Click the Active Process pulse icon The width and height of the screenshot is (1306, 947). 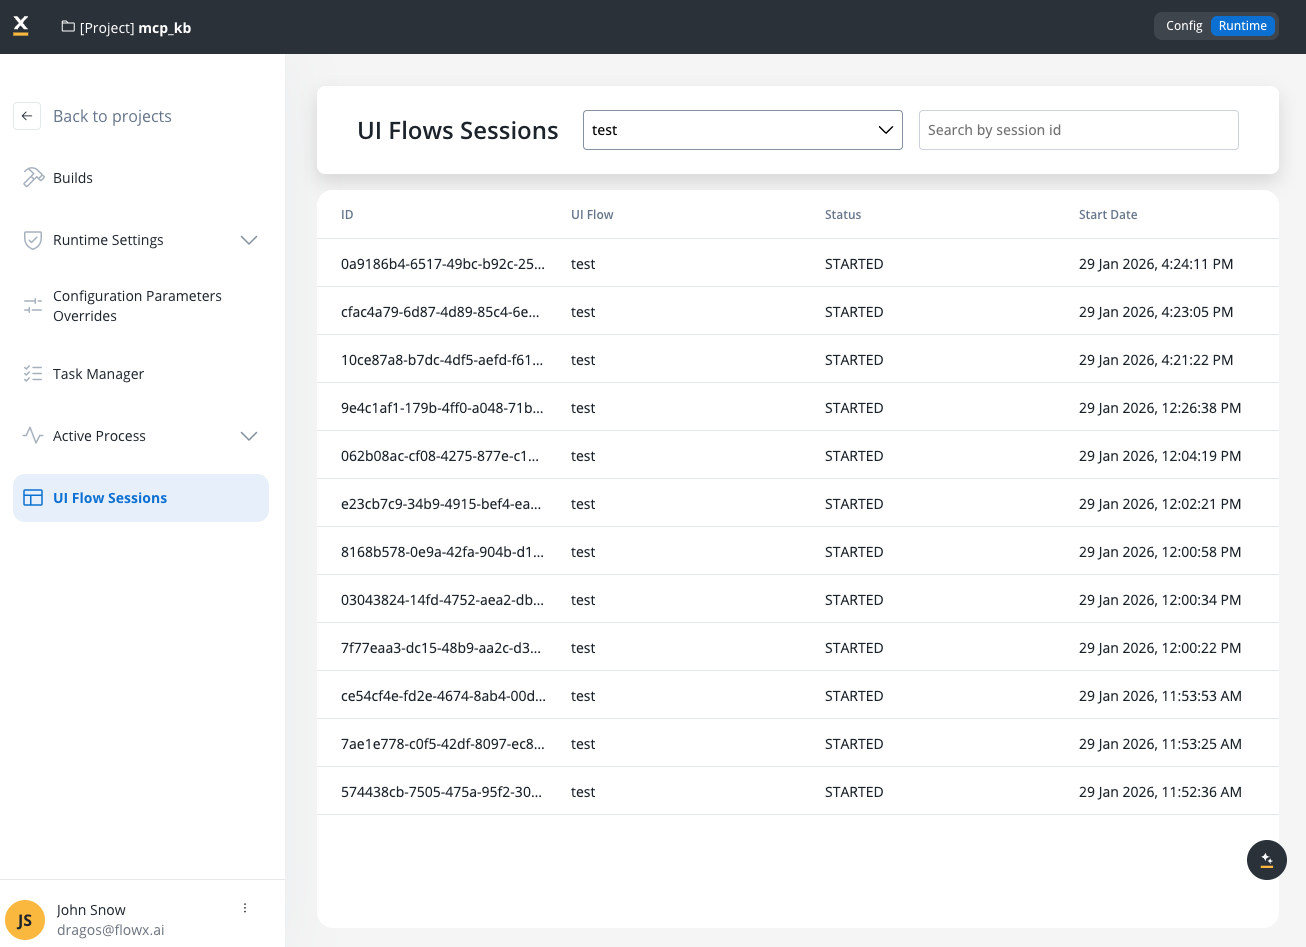coord(33,436)
